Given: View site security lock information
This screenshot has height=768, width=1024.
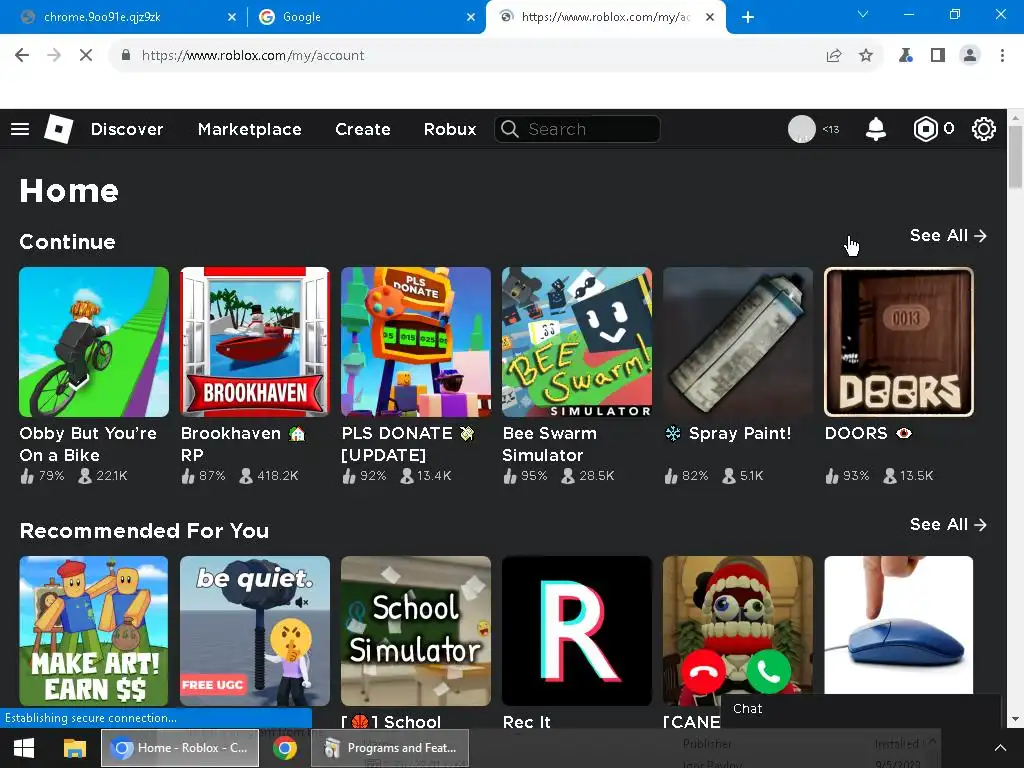Looking at the screenshot, I should (x=126, y=56).
